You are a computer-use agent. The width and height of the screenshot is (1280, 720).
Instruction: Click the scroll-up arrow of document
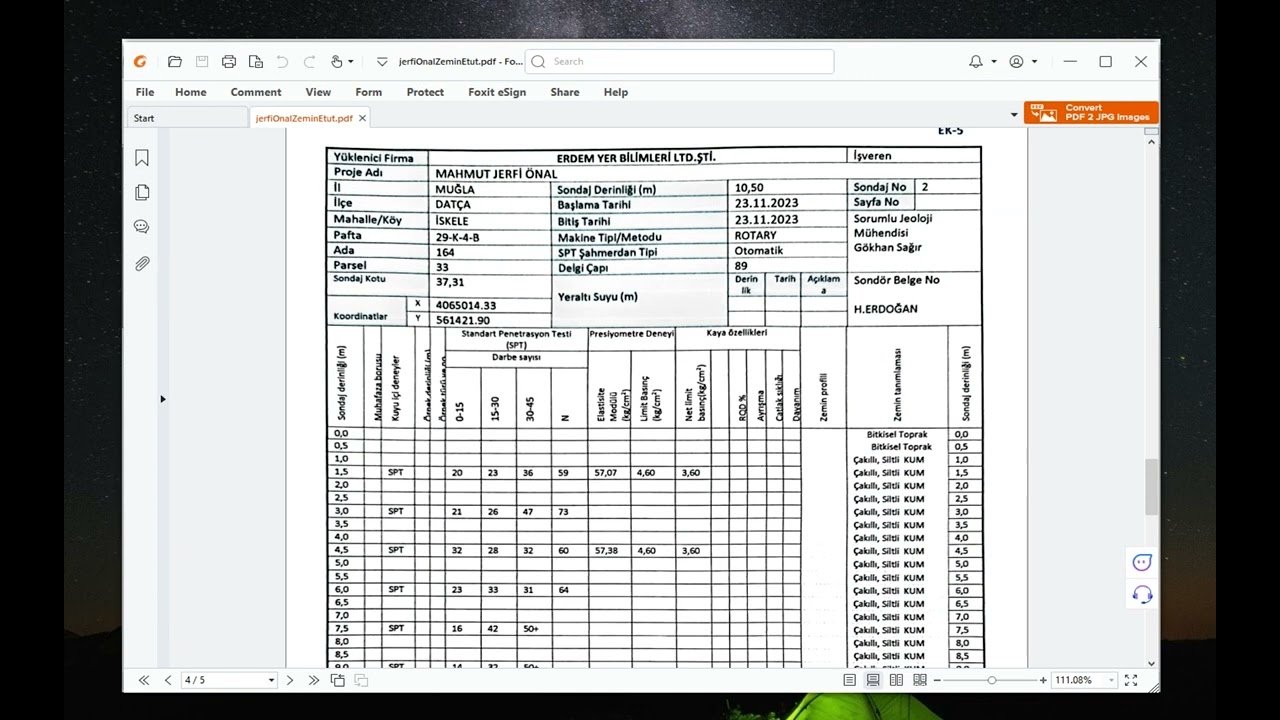tap(1151, 141)
